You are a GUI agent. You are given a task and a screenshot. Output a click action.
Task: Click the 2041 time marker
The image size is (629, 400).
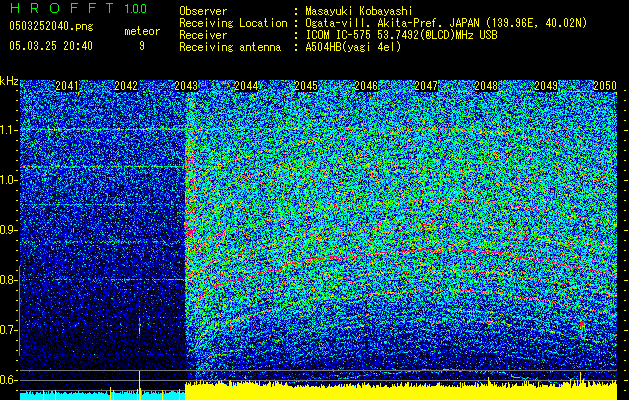click(67, 86)
